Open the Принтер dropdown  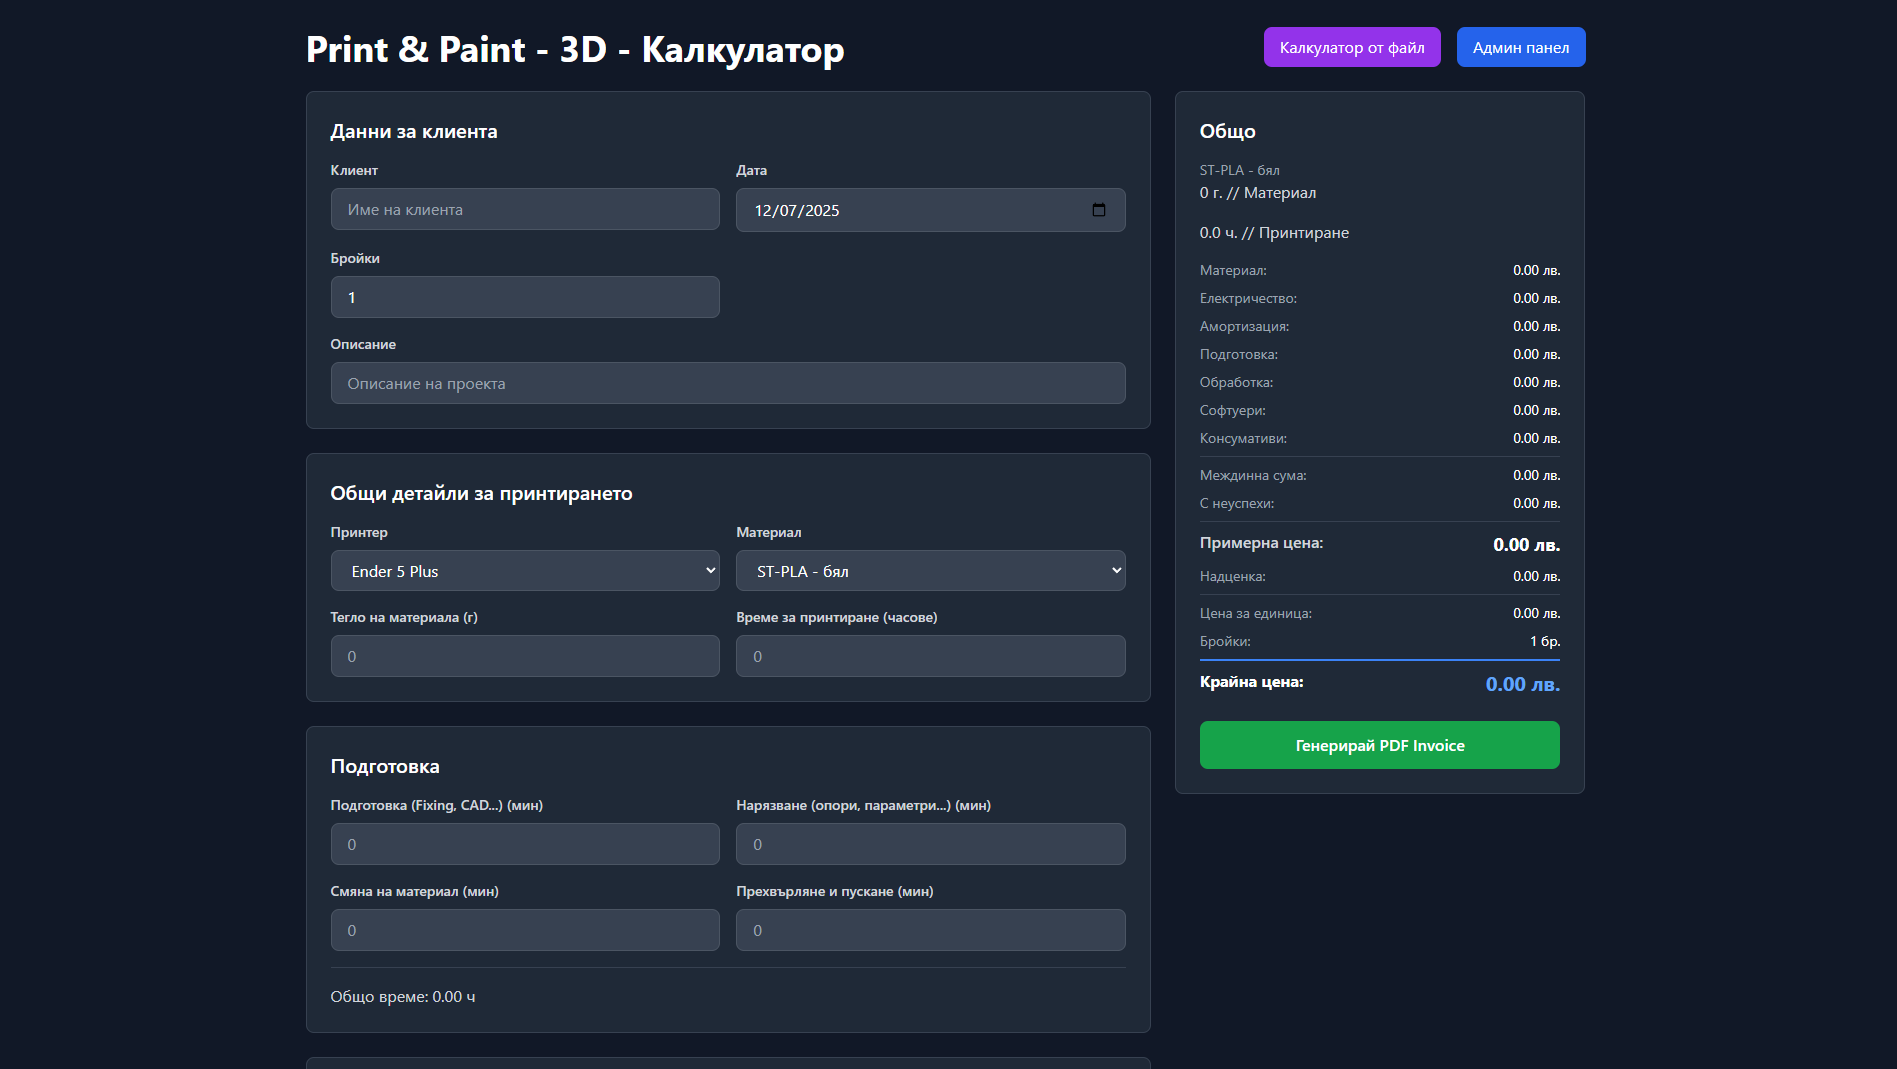pyautogui.click(x=524, y=570)
